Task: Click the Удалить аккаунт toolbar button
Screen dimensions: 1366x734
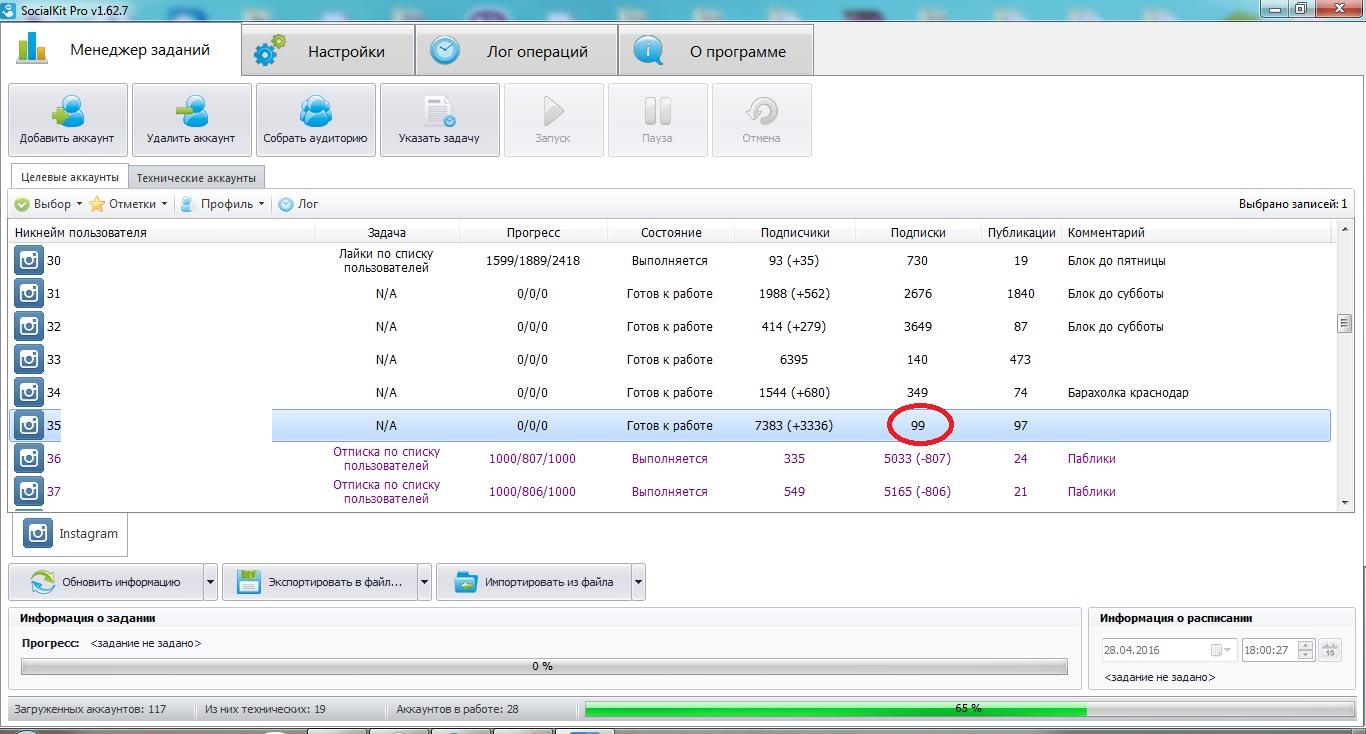Action: pyautogui.click(x=191, y=120)
